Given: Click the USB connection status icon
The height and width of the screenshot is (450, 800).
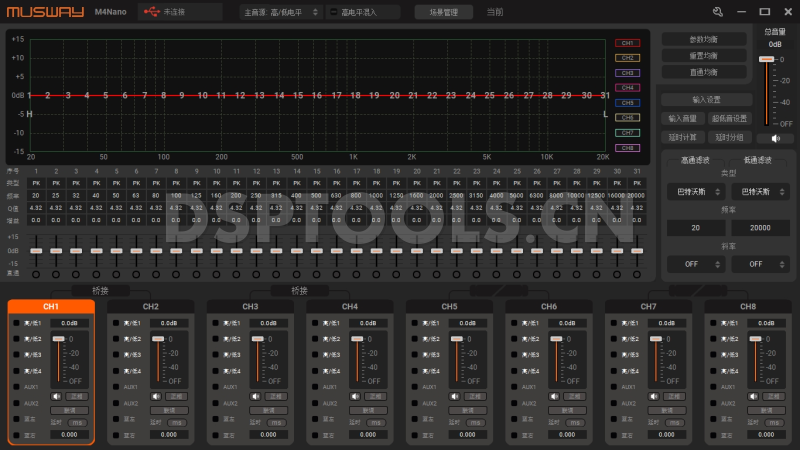Looking at the screenshot, I should 151,12.
